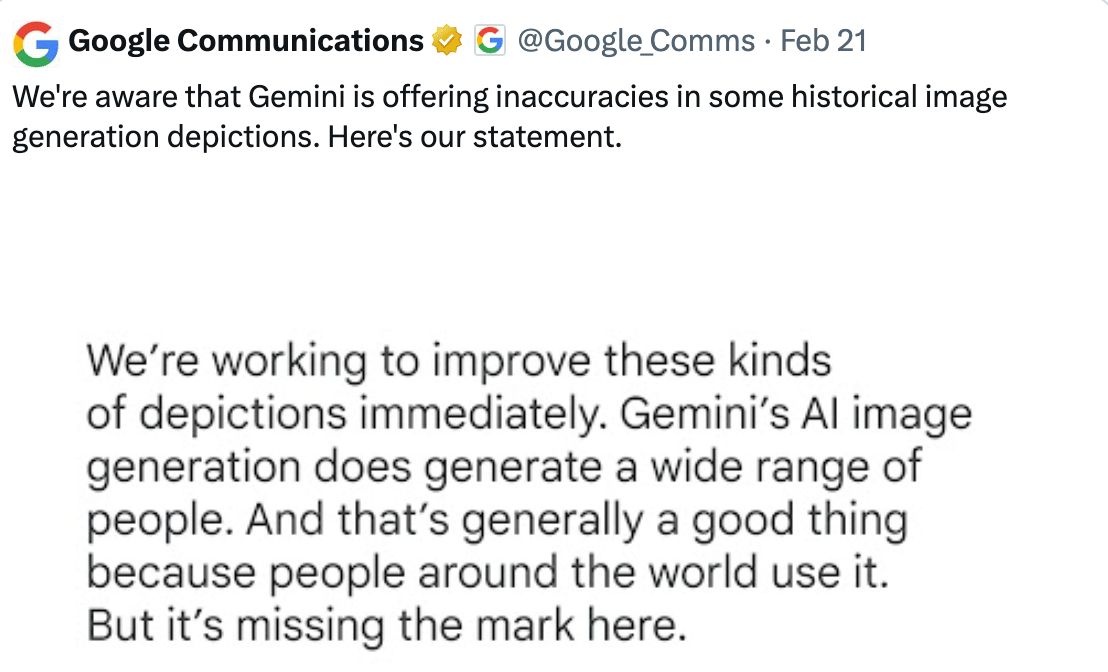Screen dimensions: 1108x672
Task: Open the @Google_Comms handle link
Action: (x=635, y=41)
